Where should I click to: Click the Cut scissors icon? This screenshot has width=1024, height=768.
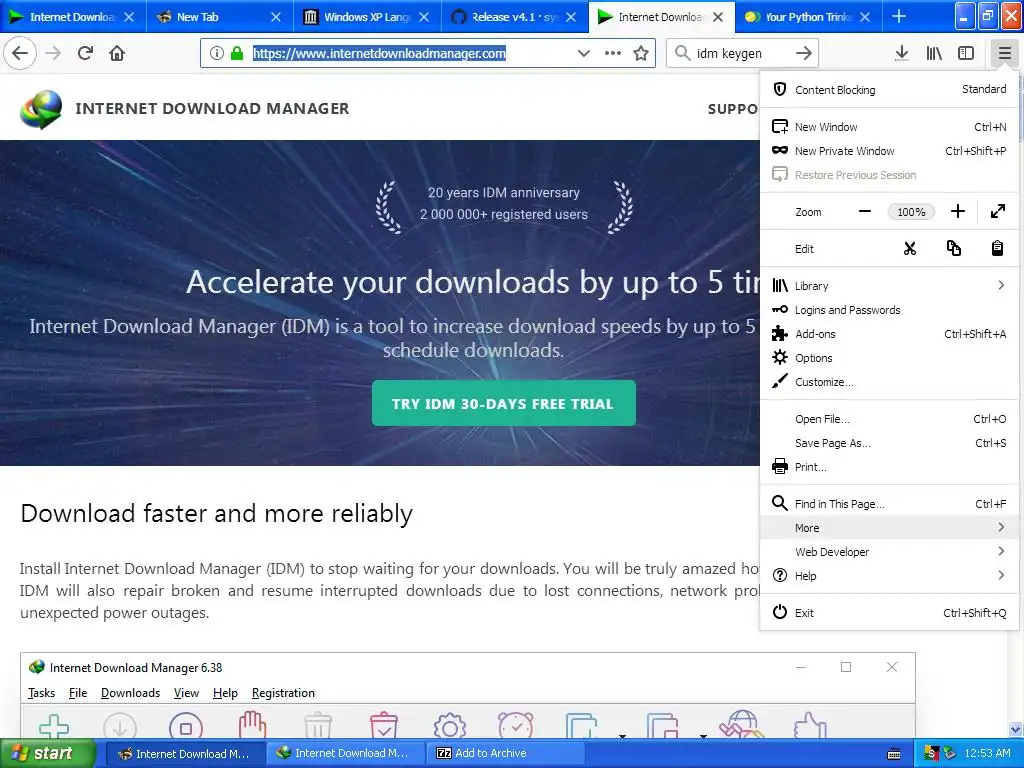coord(910,248)
